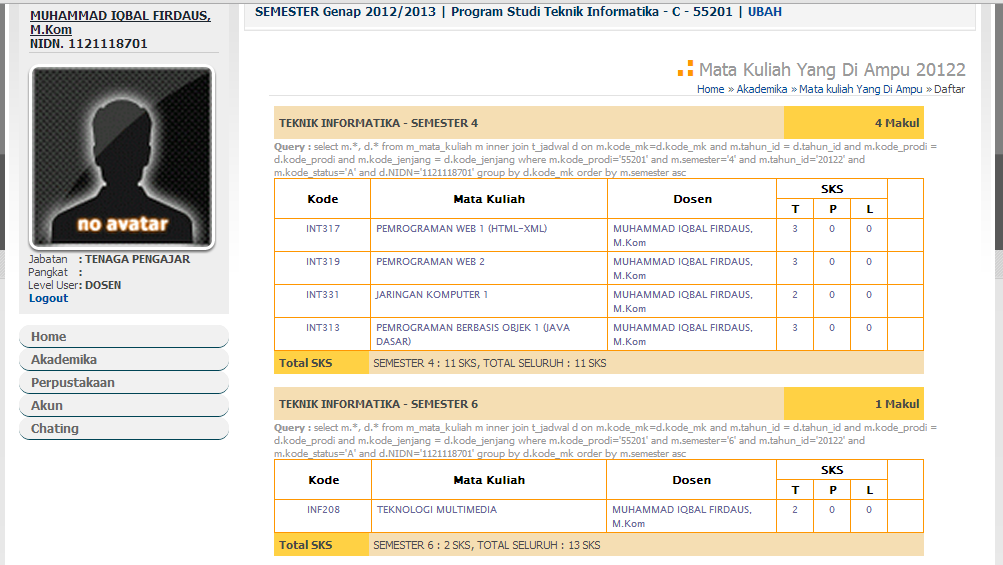Select the Jaringan Komputer 1 row

[432, 295]
